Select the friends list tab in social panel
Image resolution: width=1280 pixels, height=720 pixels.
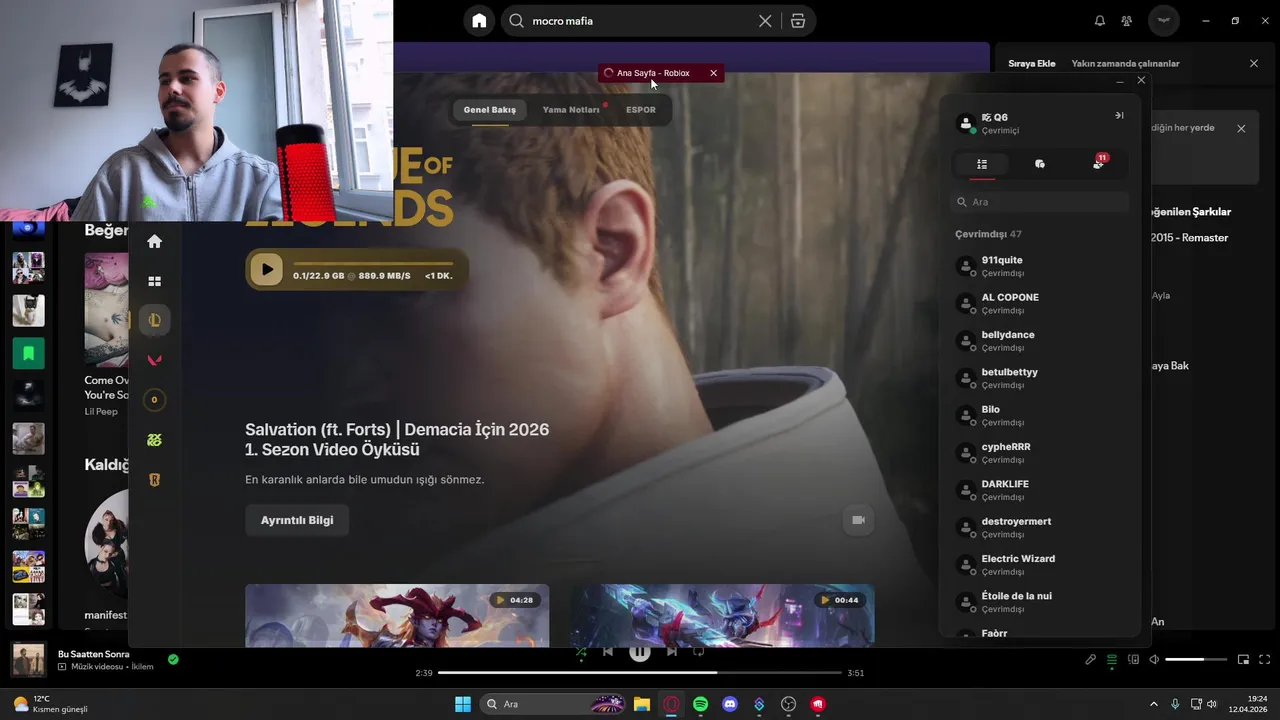pos(982,164)
